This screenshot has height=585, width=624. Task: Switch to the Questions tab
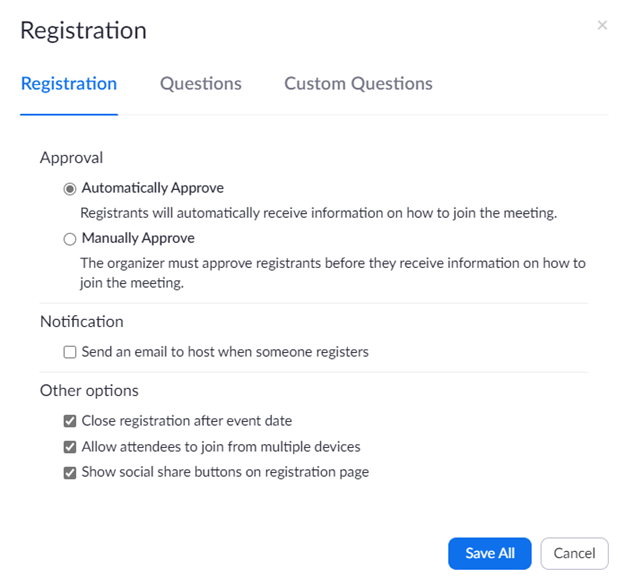pos(201,84)
